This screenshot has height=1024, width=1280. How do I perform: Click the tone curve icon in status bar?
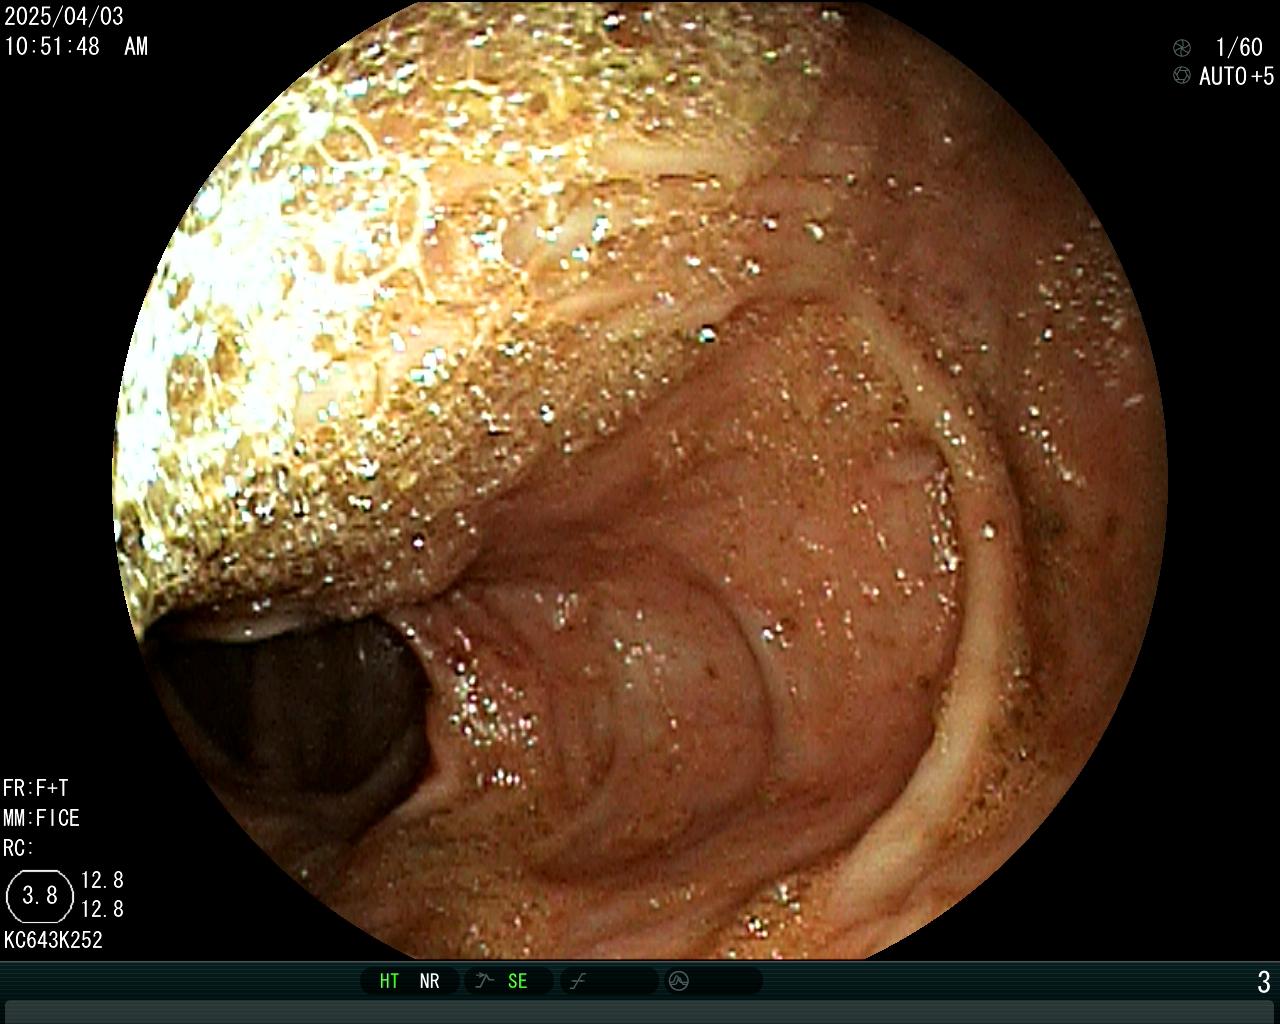(578, 981)
